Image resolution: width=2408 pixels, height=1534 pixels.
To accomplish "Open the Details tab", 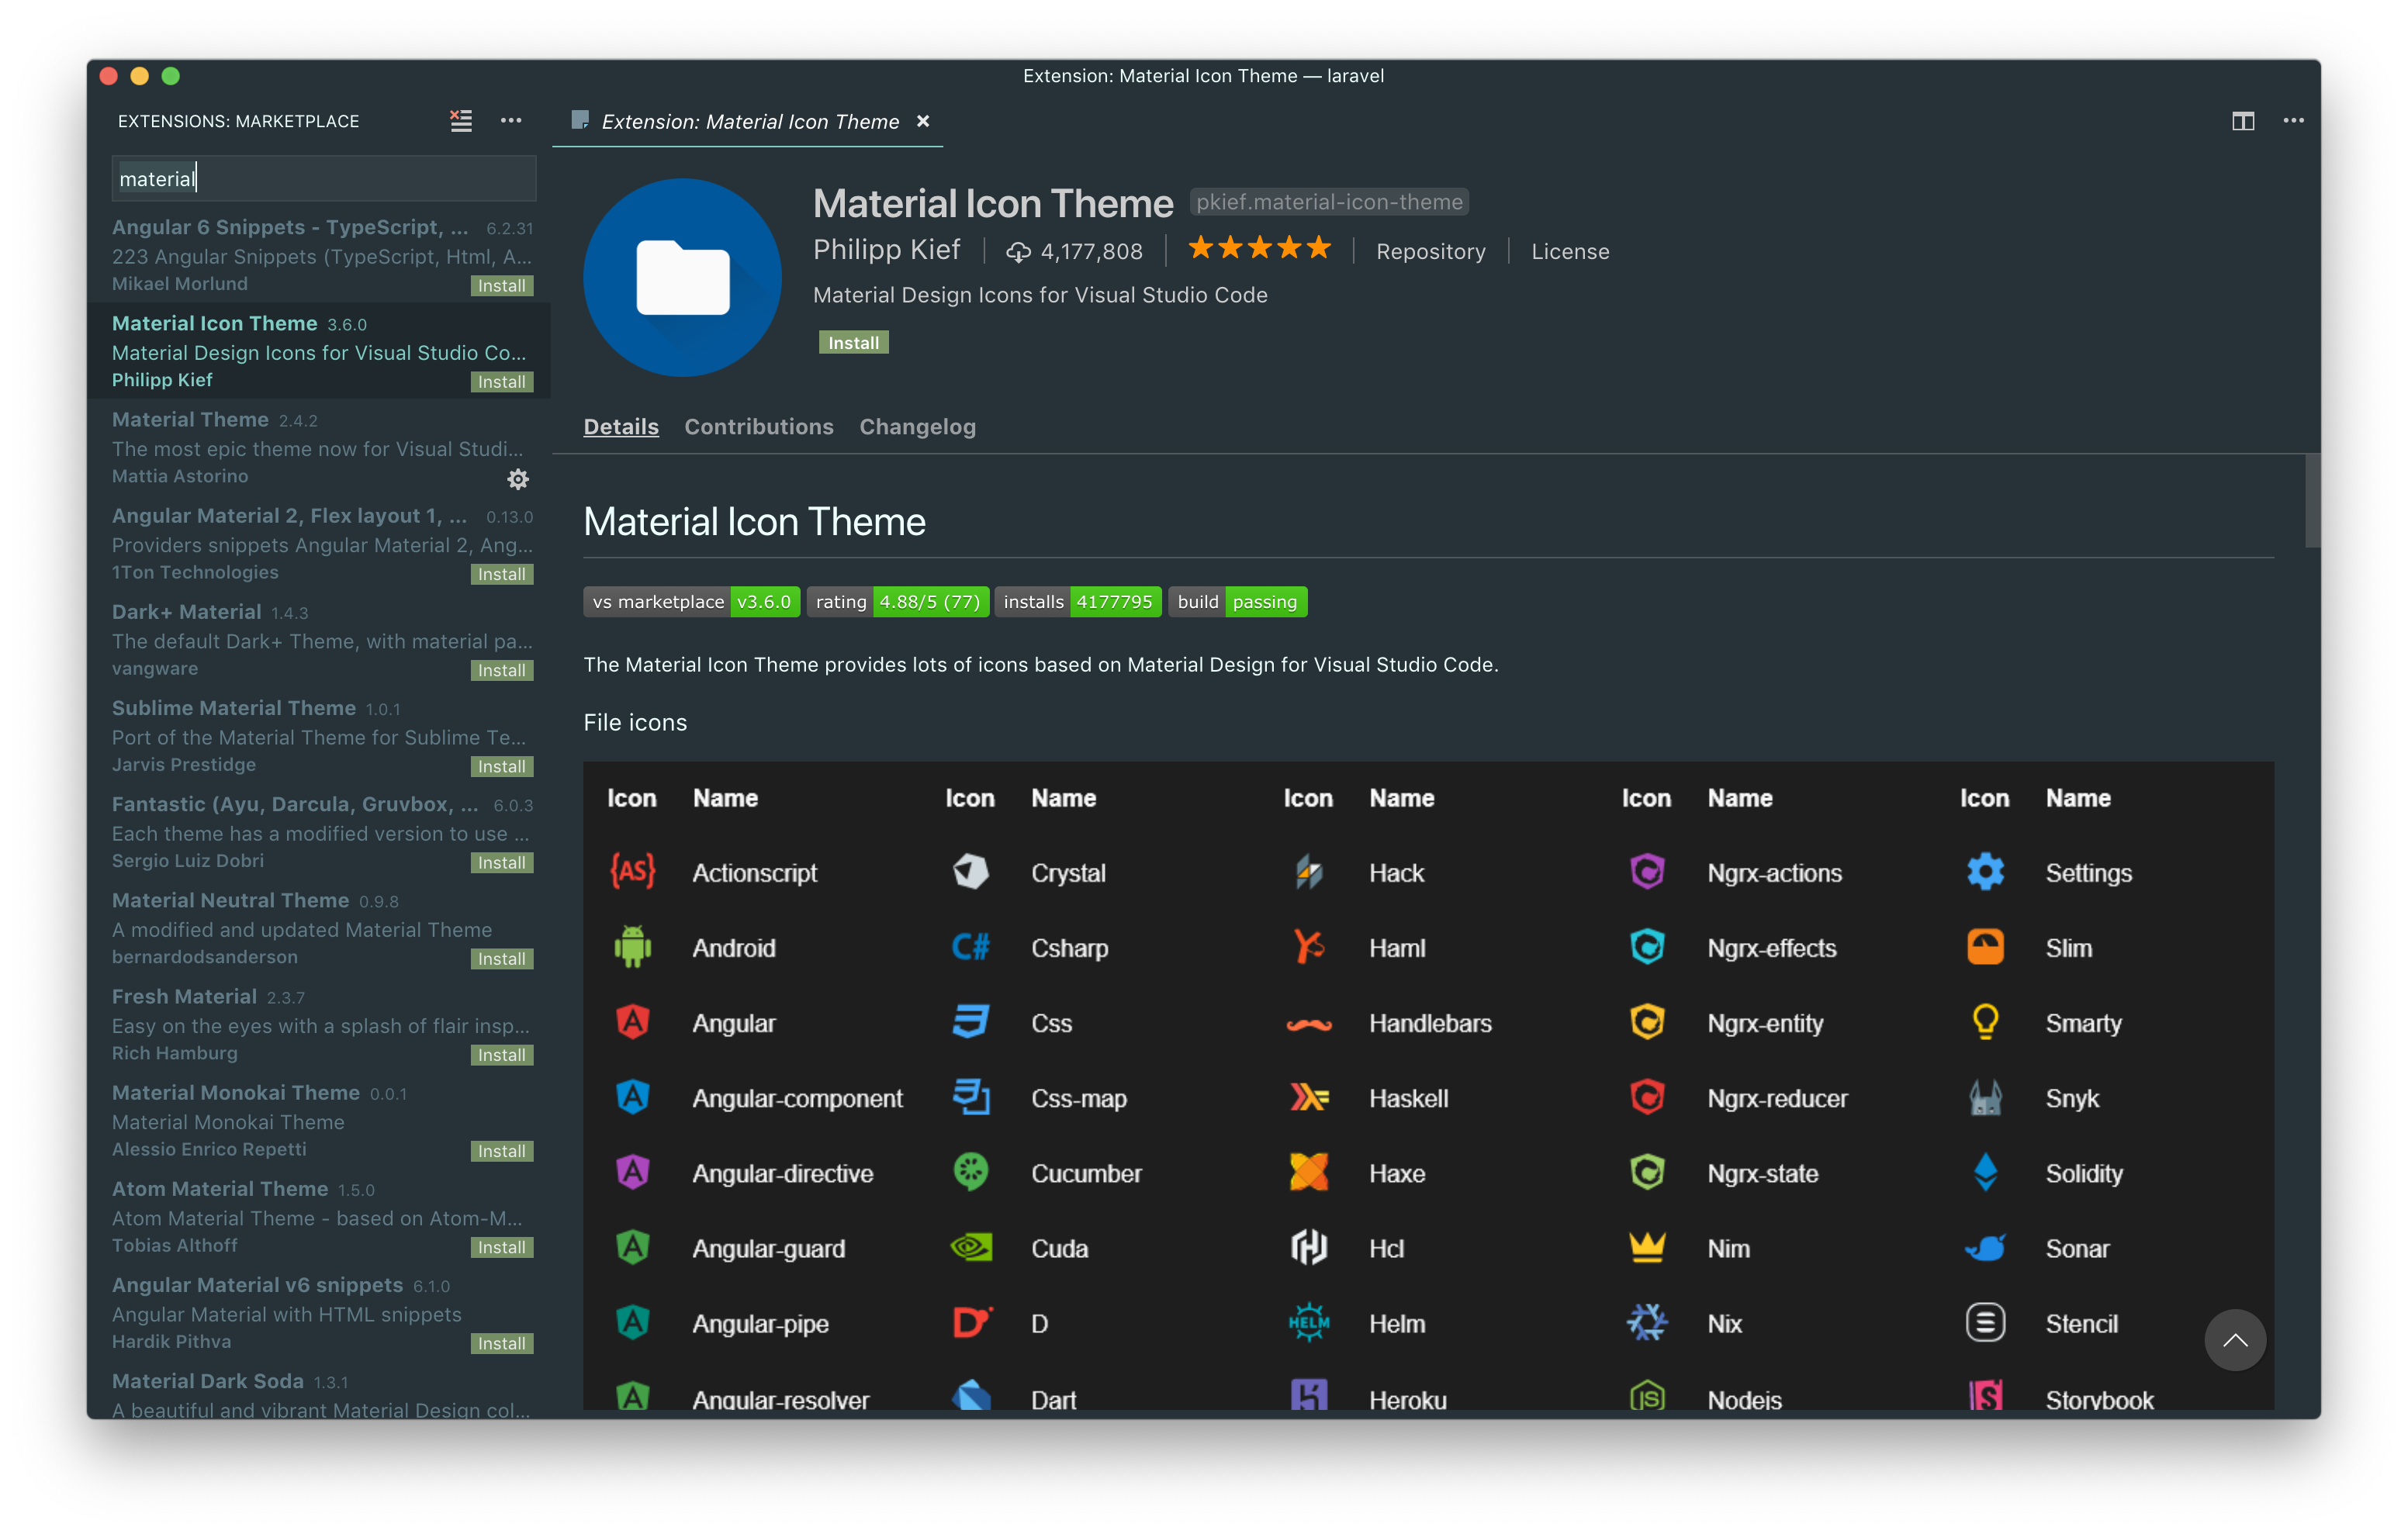I will coord(621,427).
